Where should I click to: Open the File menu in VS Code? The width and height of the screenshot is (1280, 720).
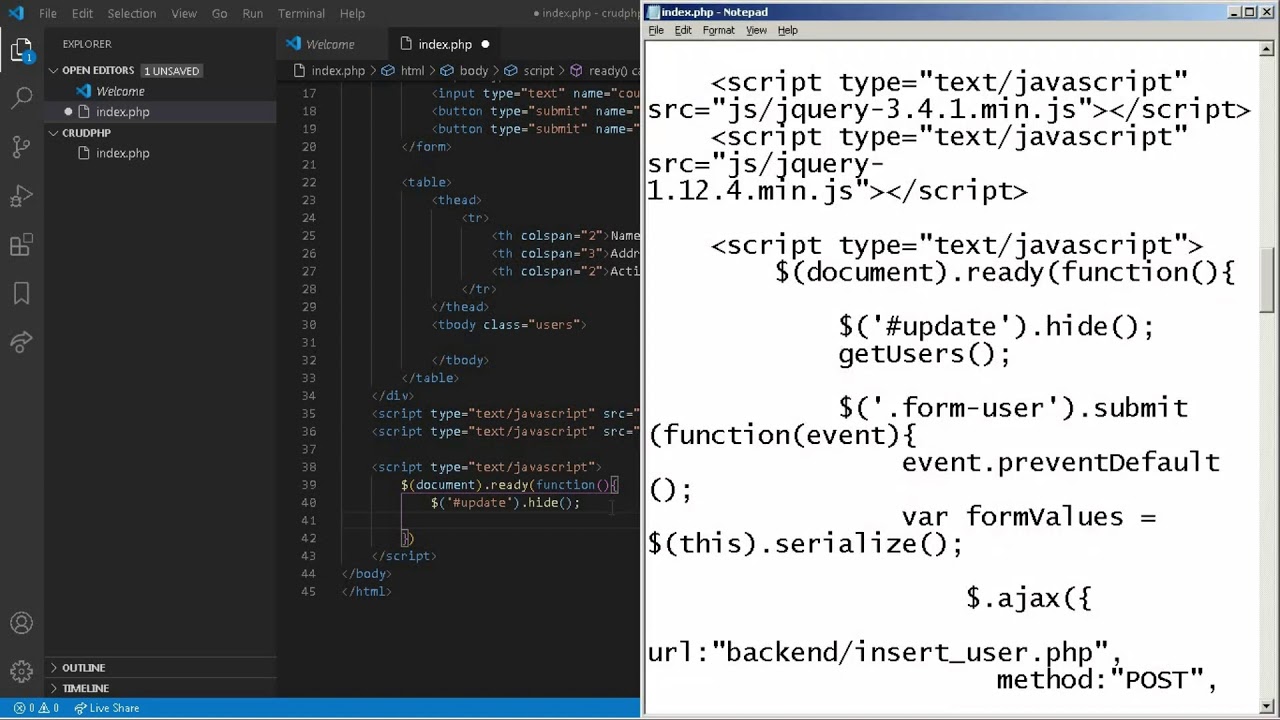tap(48, 13)
